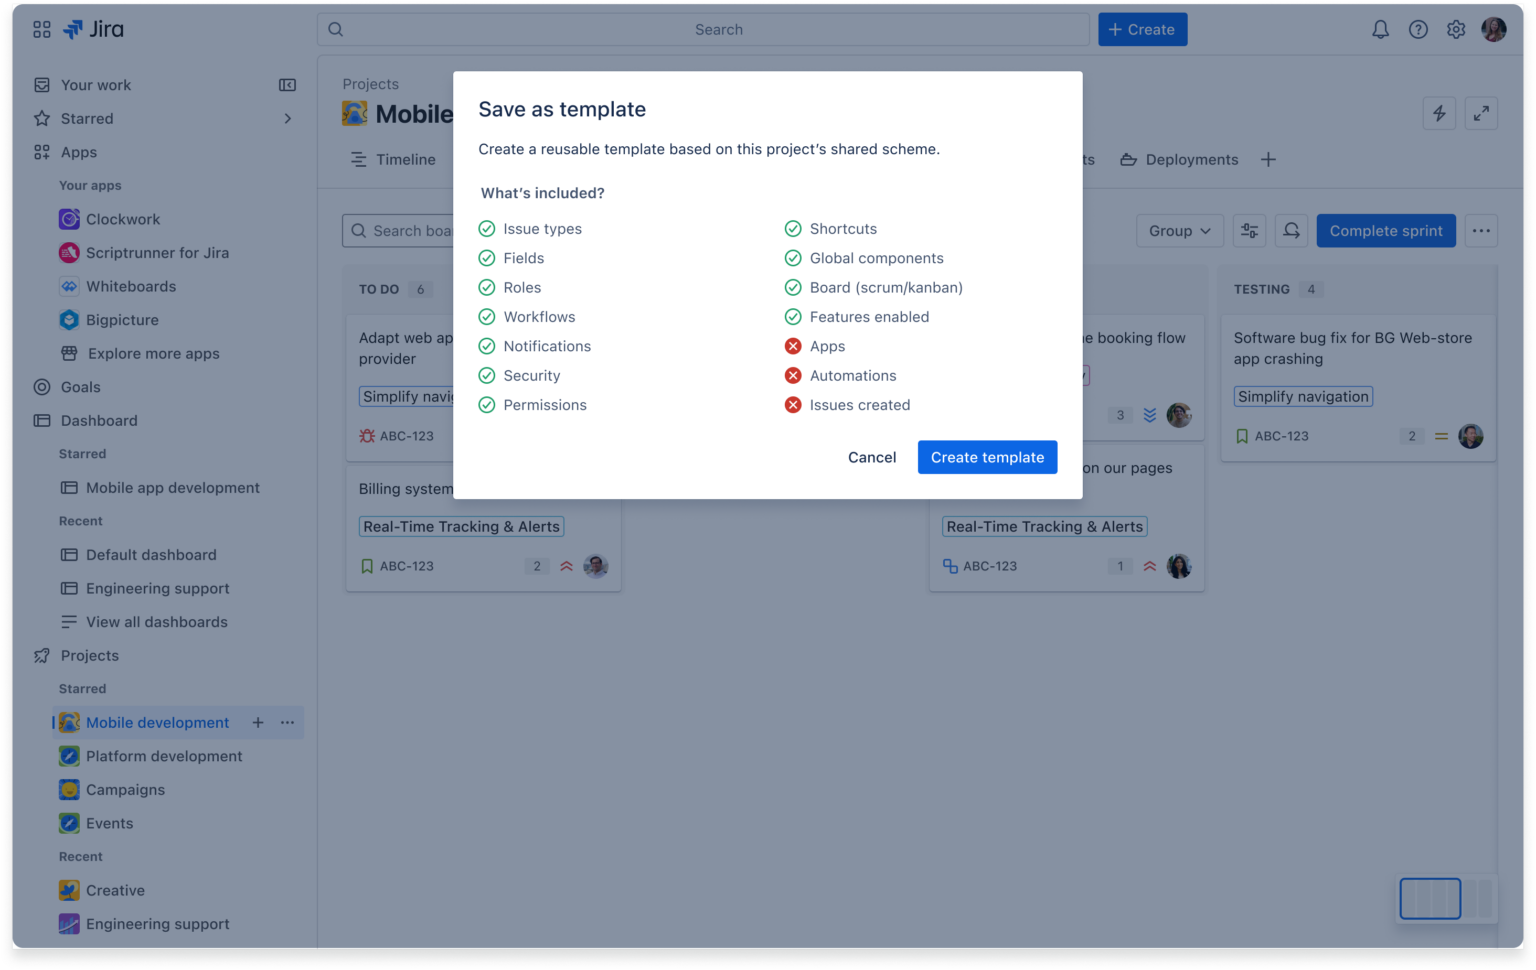Toggle Automations on in the template
This screenshot has height=970, width=1536.
[x=793, y=375]
